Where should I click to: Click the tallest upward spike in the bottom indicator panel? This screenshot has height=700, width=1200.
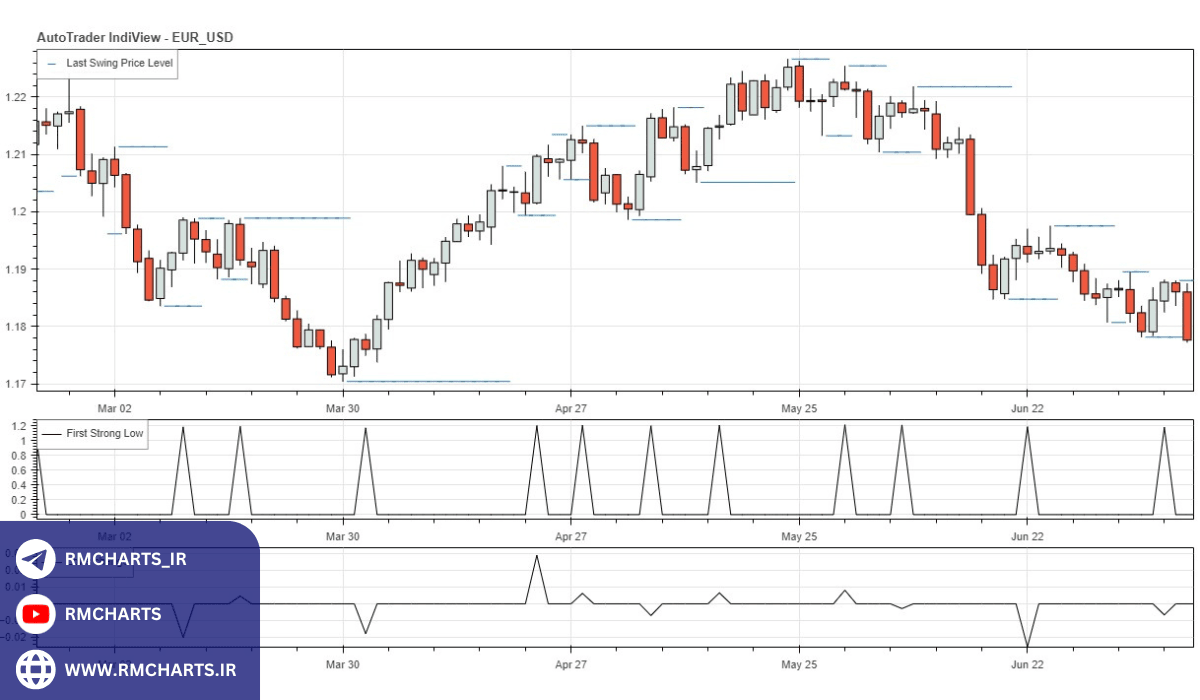537,557
